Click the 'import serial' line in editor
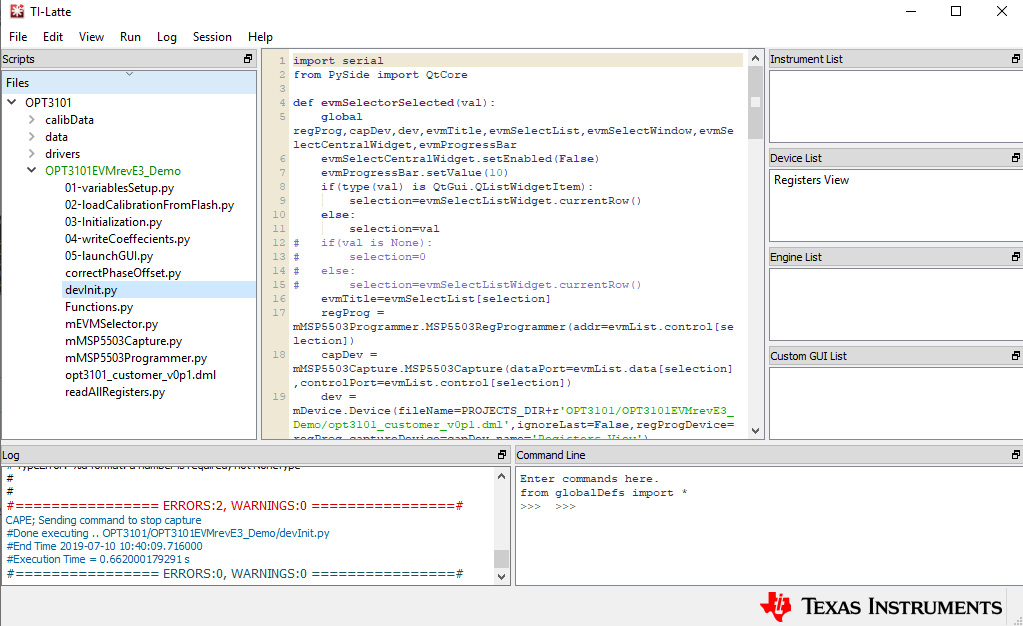The height and width of the screenshot is (626, 1023). [338, 60]
